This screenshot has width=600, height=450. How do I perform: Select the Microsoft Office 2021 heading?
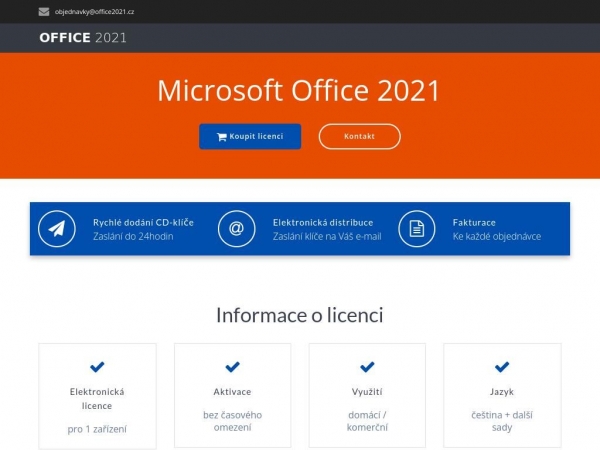298,91
